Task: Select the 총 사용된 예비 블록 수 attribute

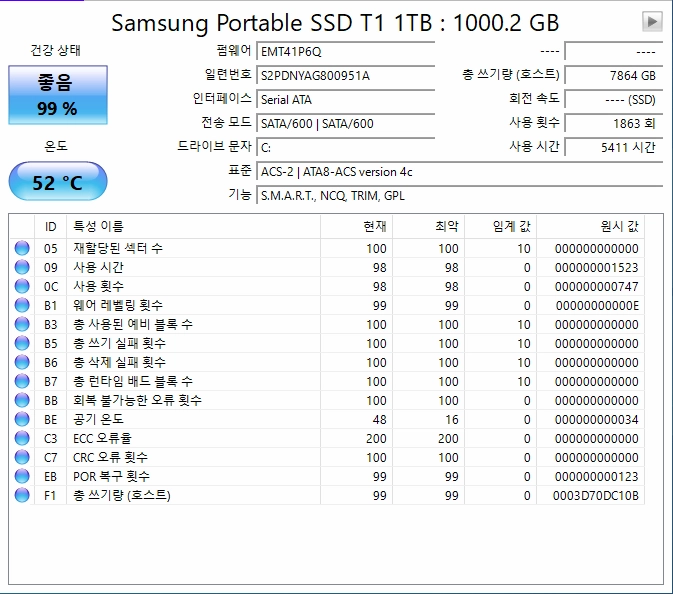Action: (133, 324)
